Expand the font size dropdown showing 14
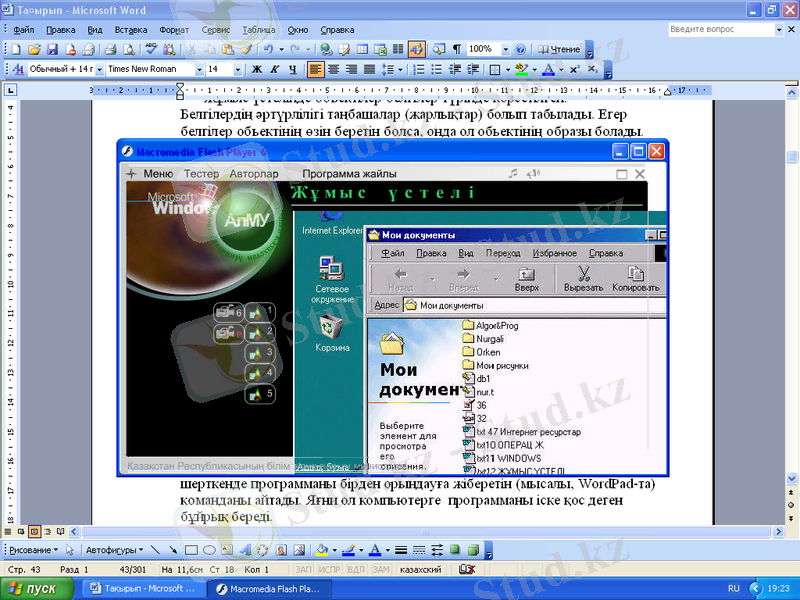 tap(237, 70)
